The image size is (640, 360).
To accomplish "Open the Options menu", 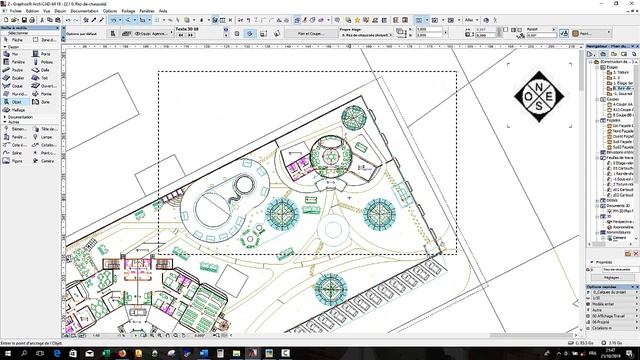I will pyautogui.click(x=110, y=11).
